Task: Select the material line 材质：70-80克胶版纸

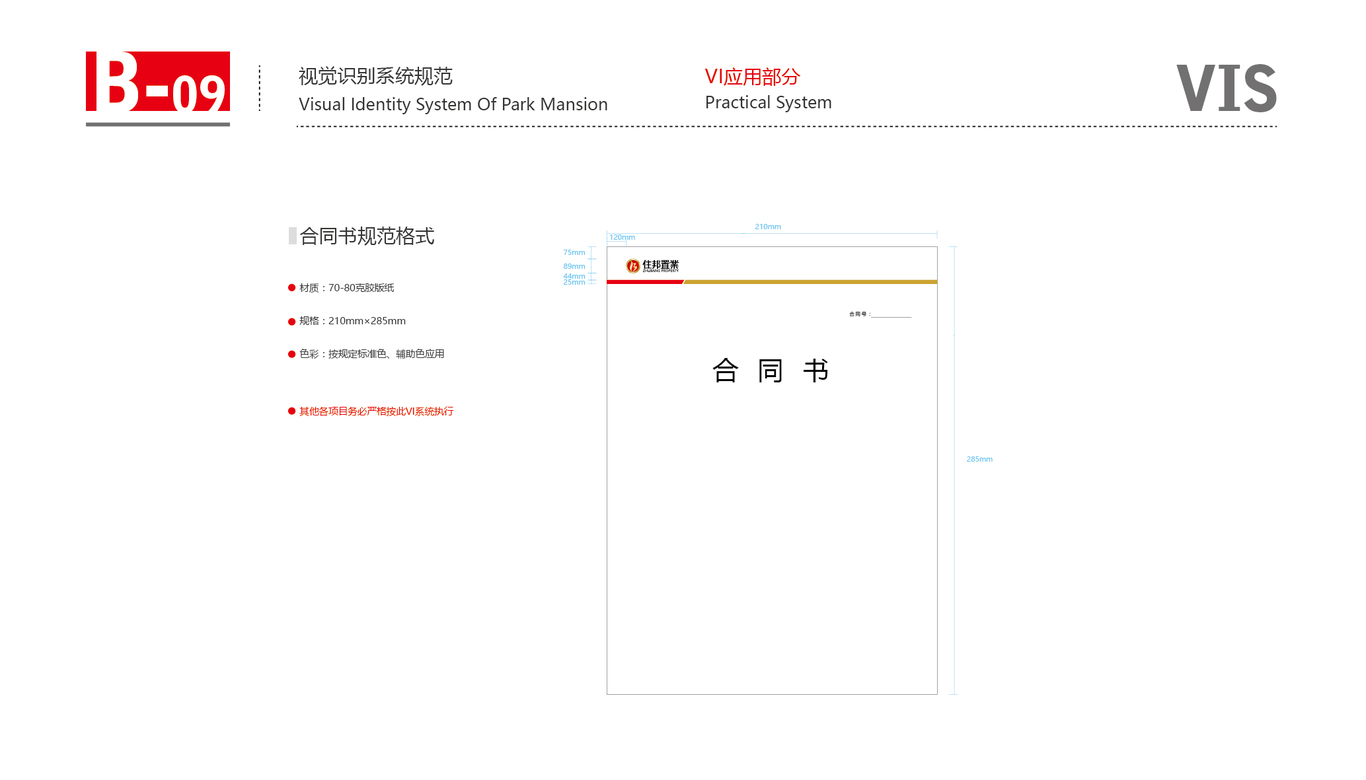Action: [x=347, y=288]
